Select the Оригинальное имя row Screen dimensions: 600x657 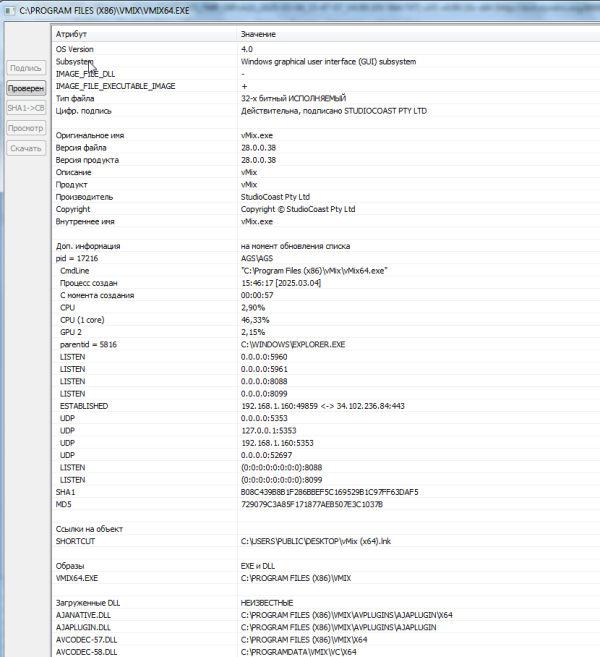pos(326,135)
